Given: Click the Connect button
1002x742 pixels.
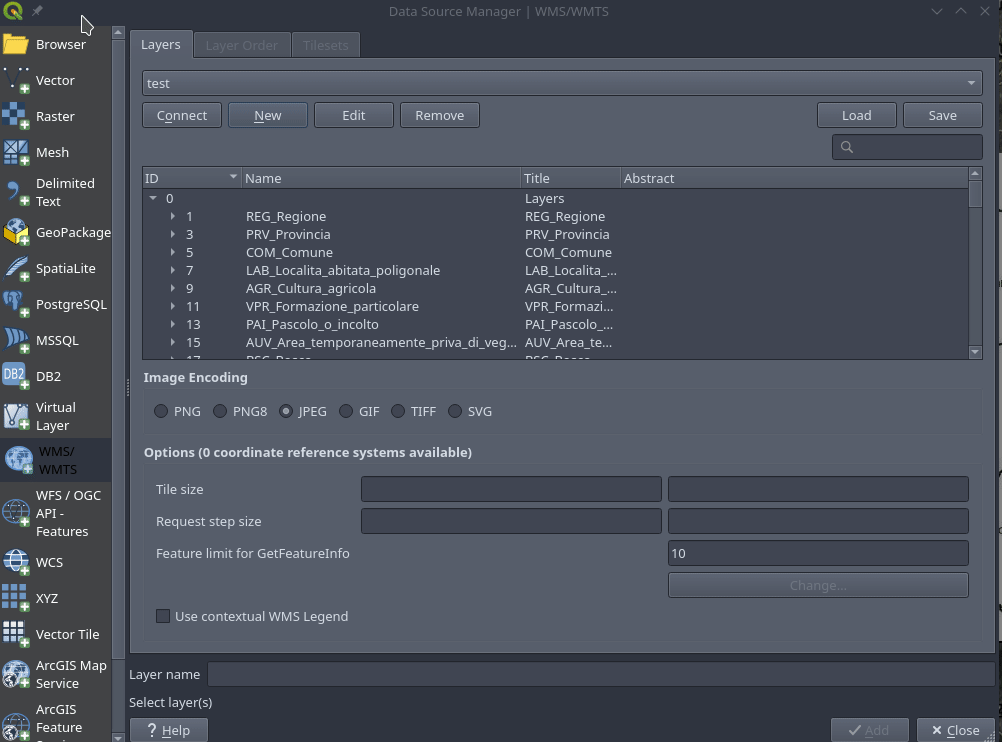Looking at the screenshot, I should click(x=182, y=115).
